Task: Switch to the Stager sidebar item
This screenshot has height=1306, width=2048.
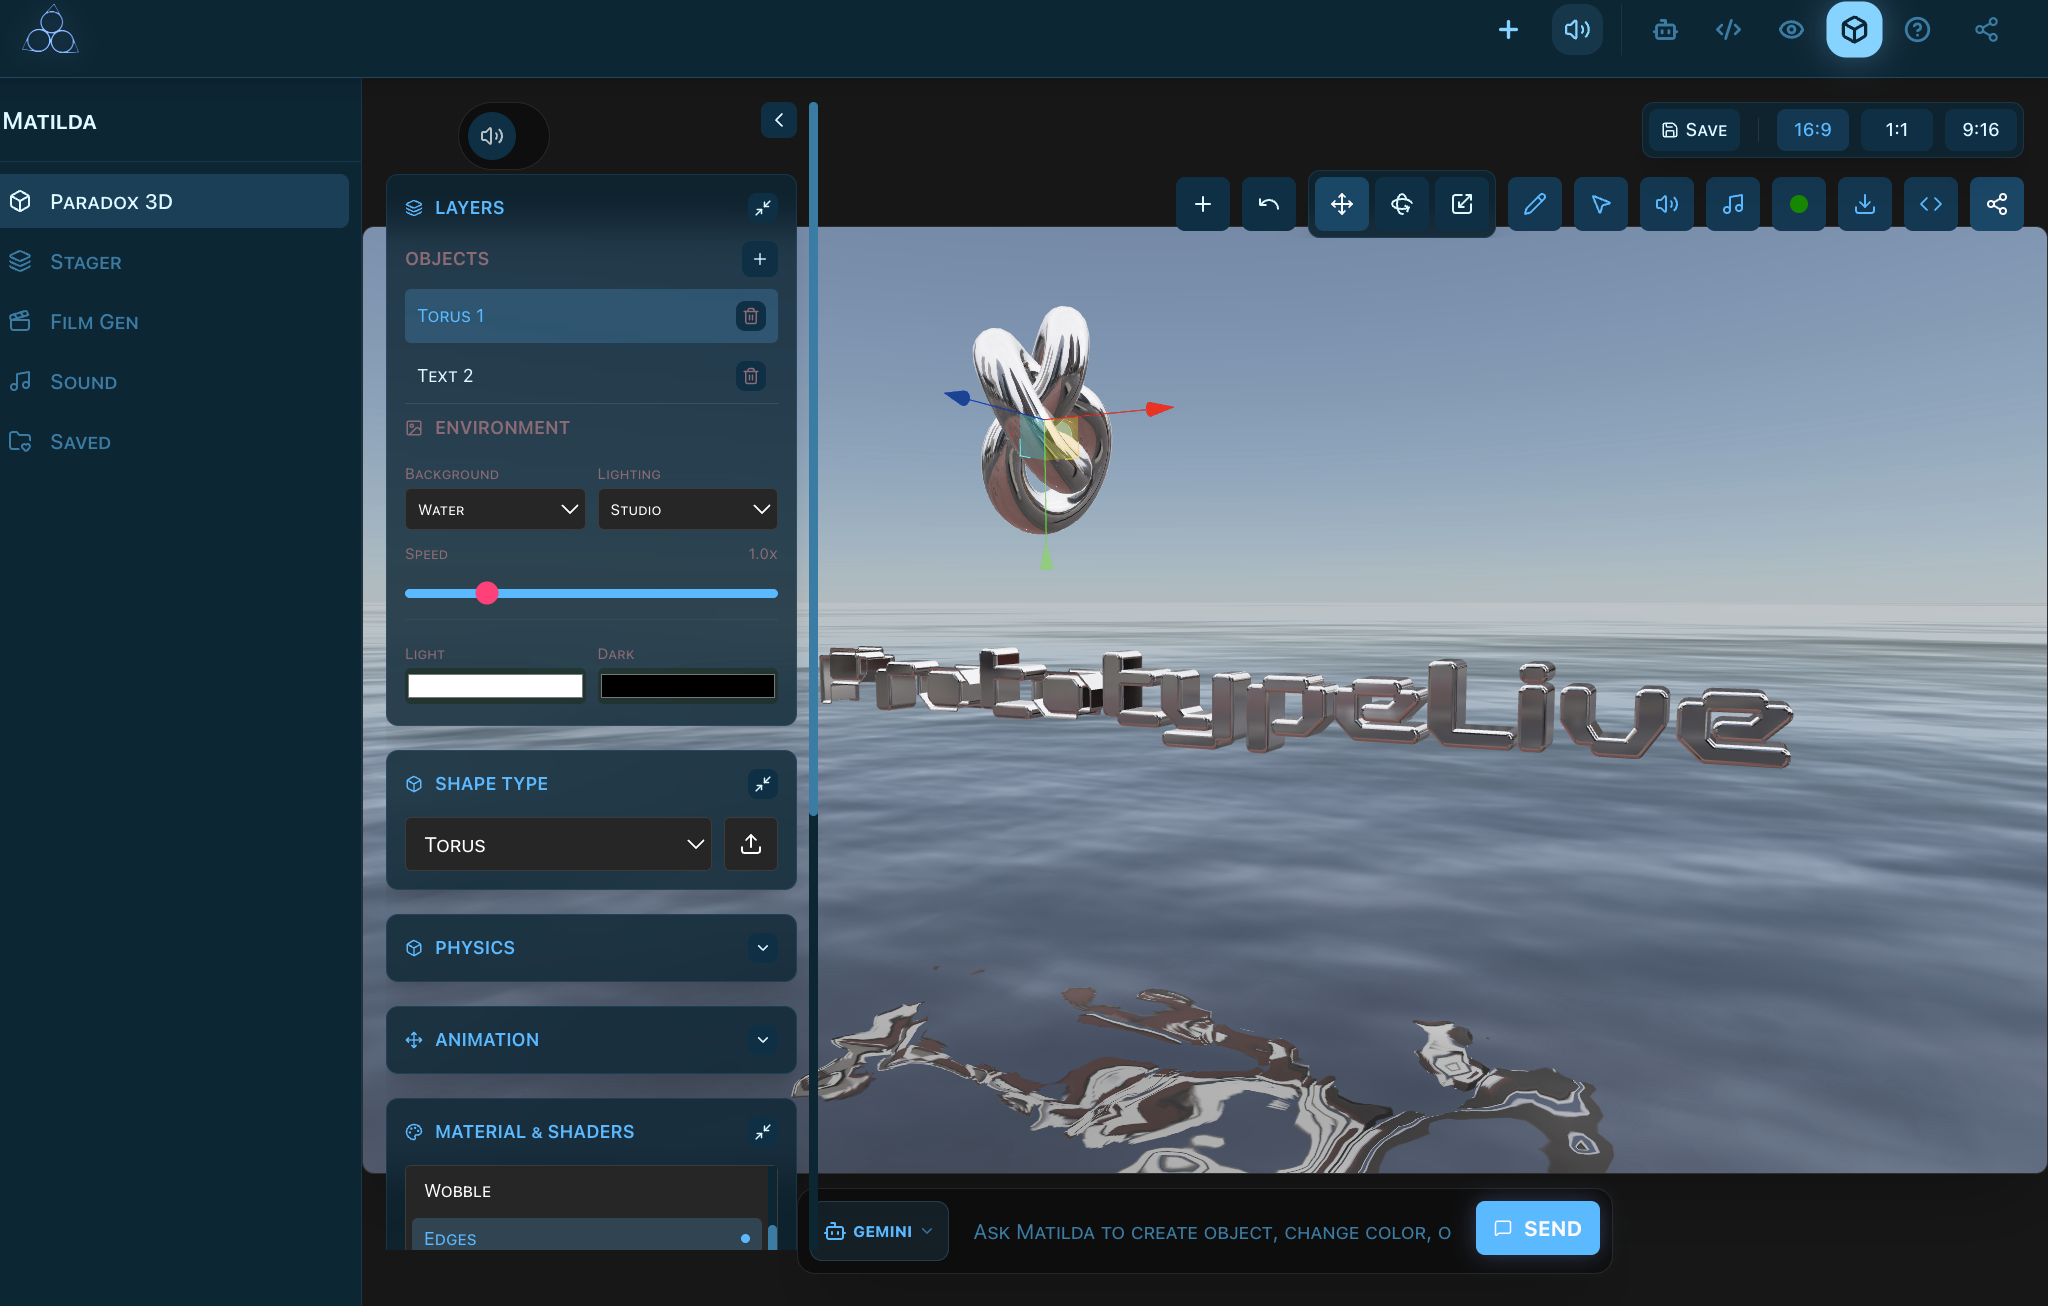Action: pos(86,262)
